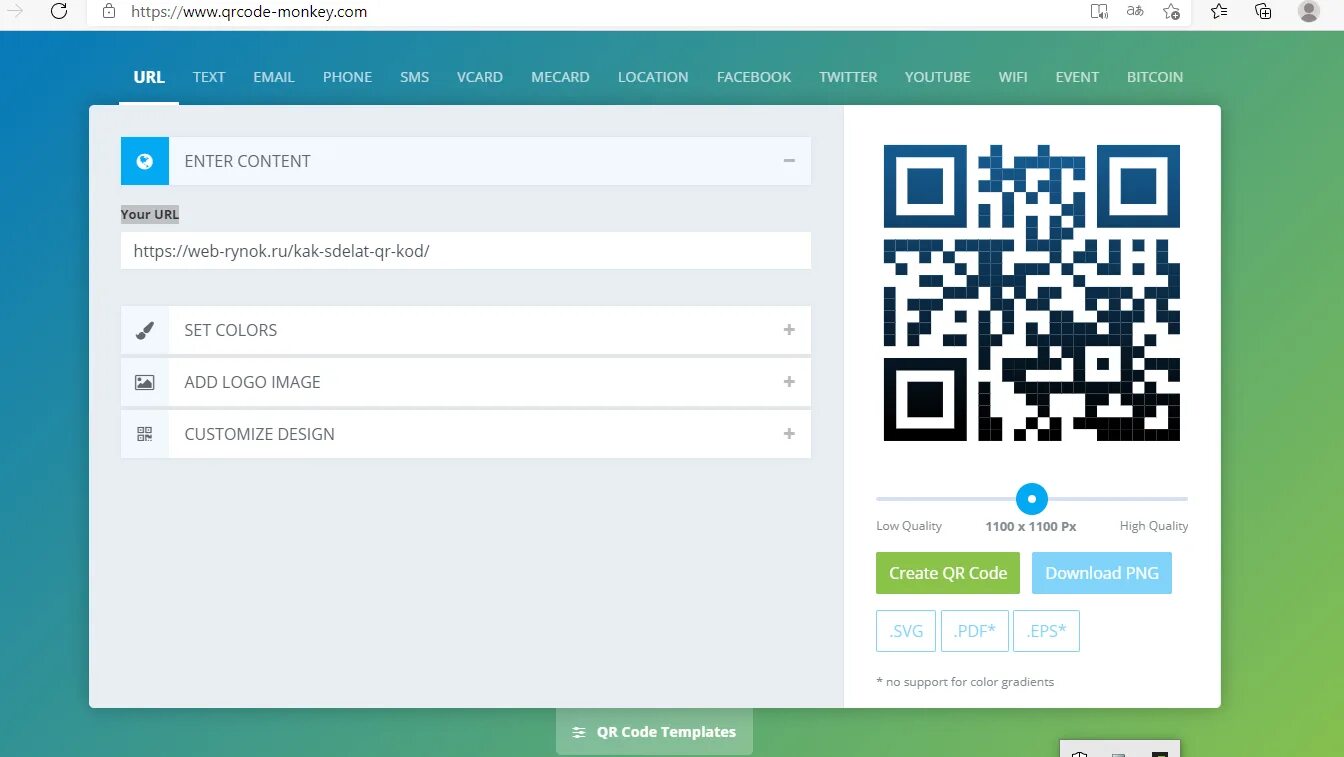This screenshot has width=1344, height=757.
Task: Open the FACEBOOK tab
Action: [x=754, y=77]
